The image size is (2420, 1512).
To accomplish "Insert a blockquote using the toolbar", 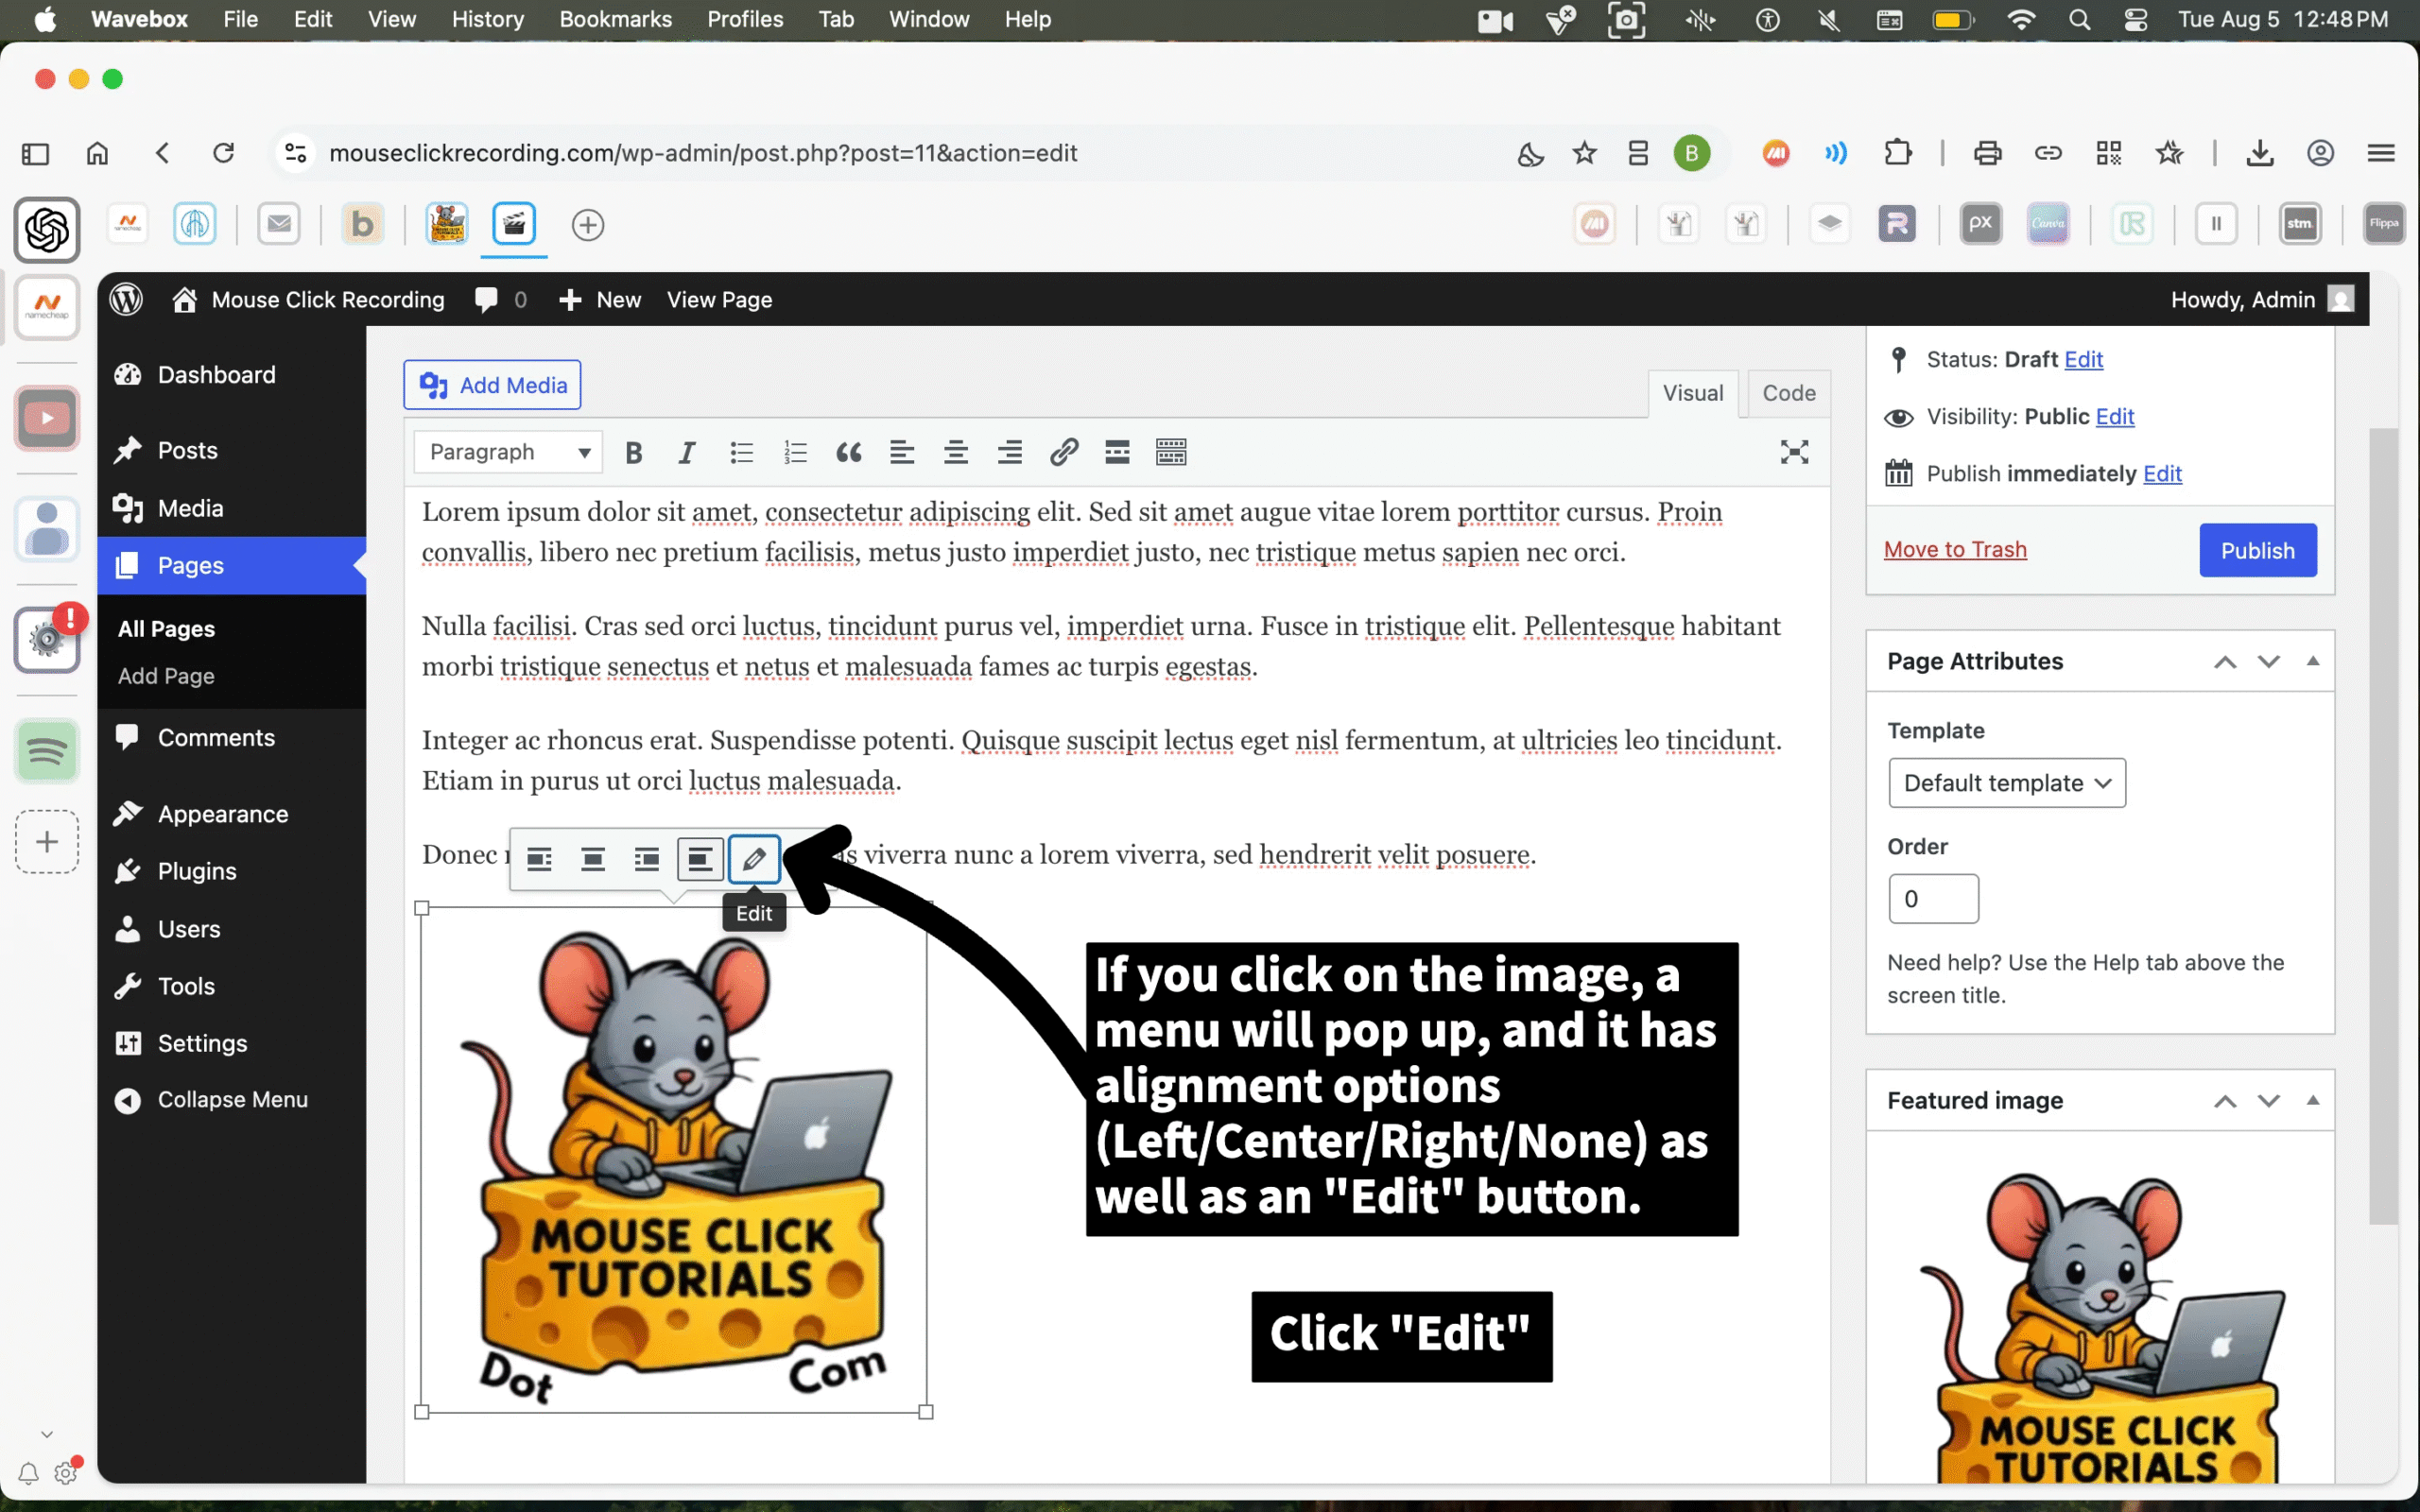I will point(848,453).
